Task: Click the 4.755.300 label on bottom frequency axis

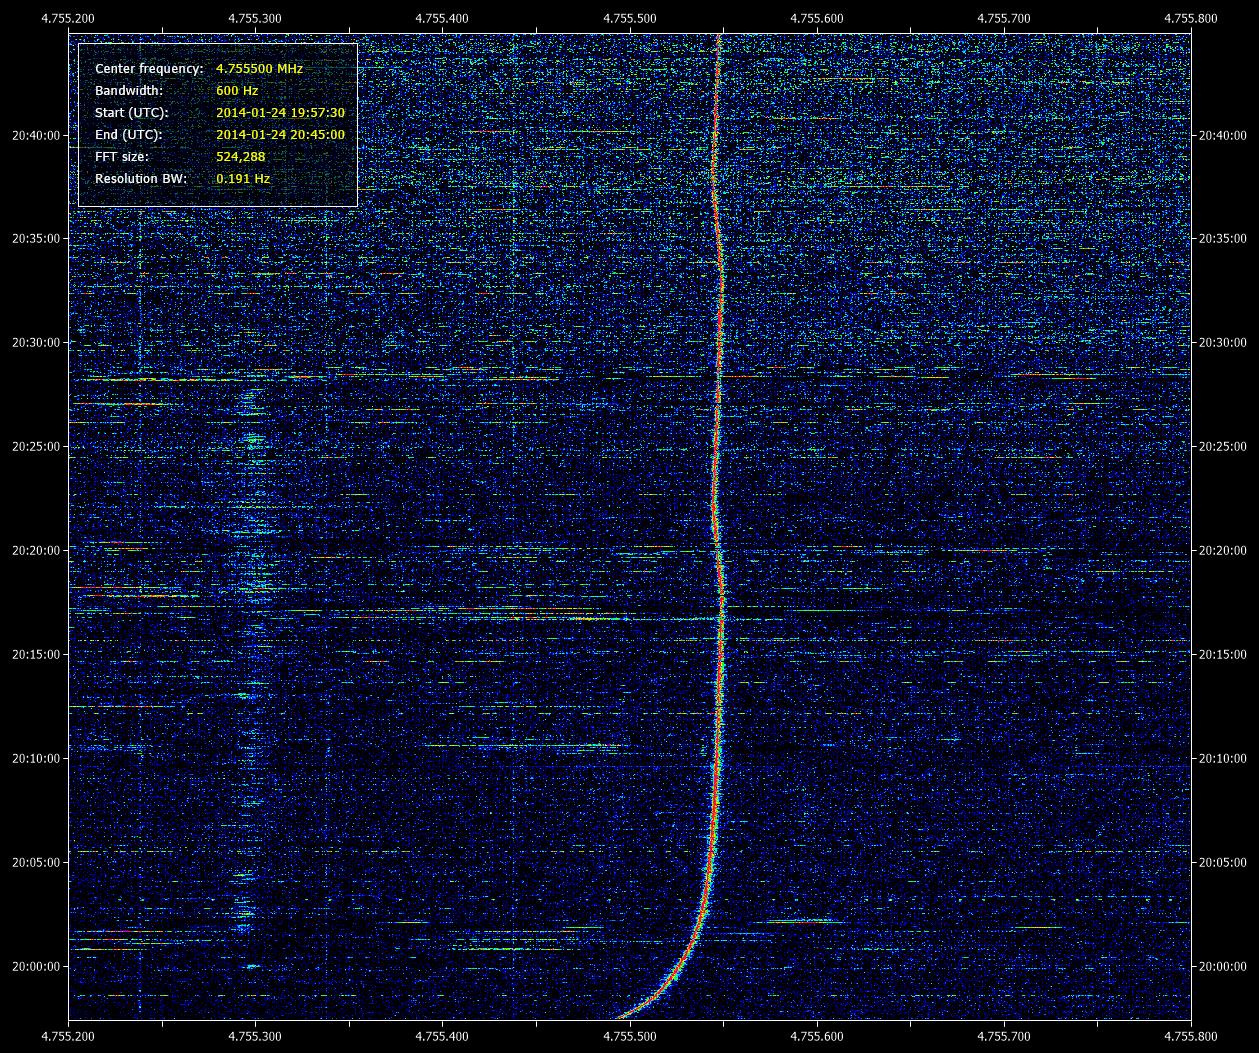Action: (256, 1037)
